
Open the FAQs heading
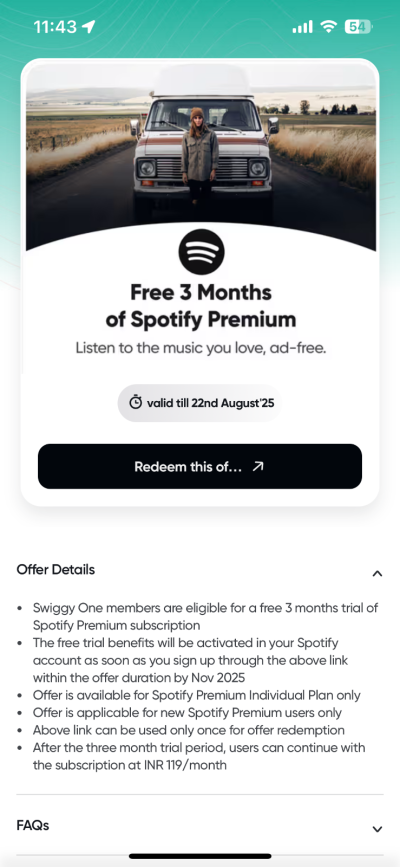click(x=33, y=826)
